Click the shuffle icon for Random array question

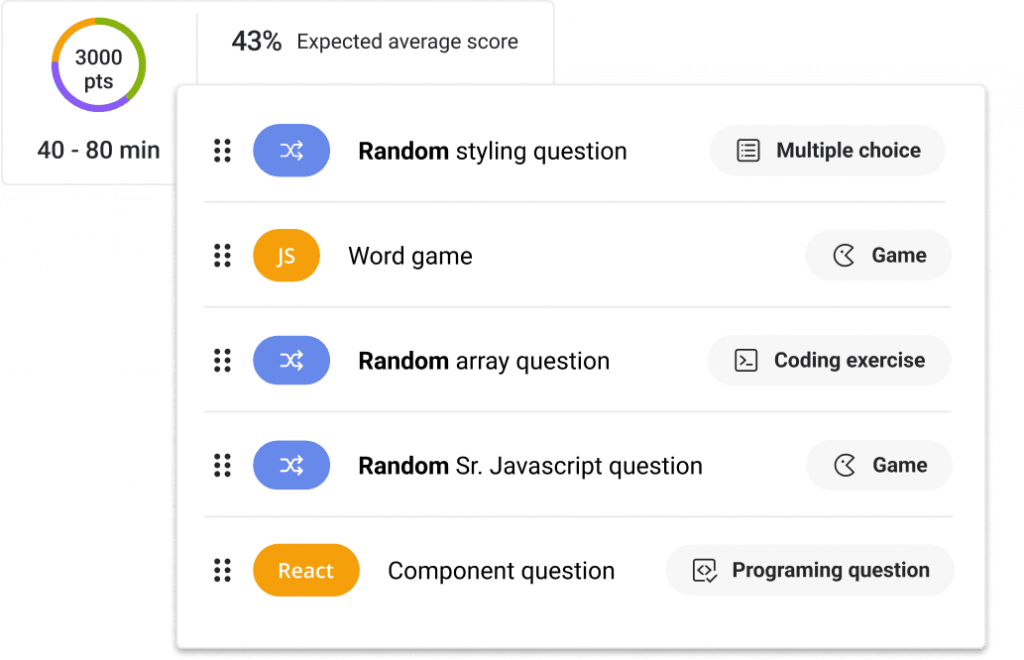[291, 361]
